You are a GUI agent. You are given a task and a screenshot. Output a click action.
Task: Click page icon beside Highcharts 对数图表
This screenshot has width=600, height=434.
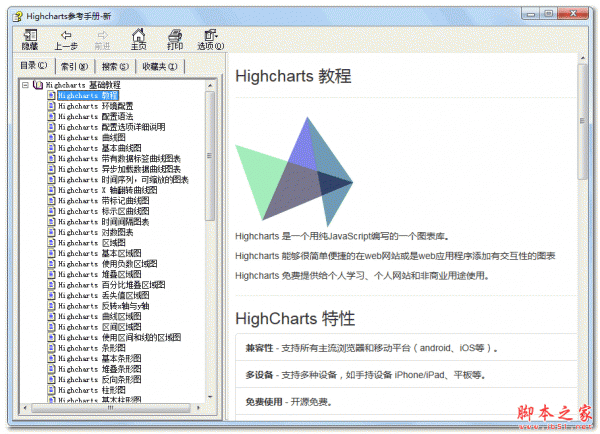pos(51,232)
